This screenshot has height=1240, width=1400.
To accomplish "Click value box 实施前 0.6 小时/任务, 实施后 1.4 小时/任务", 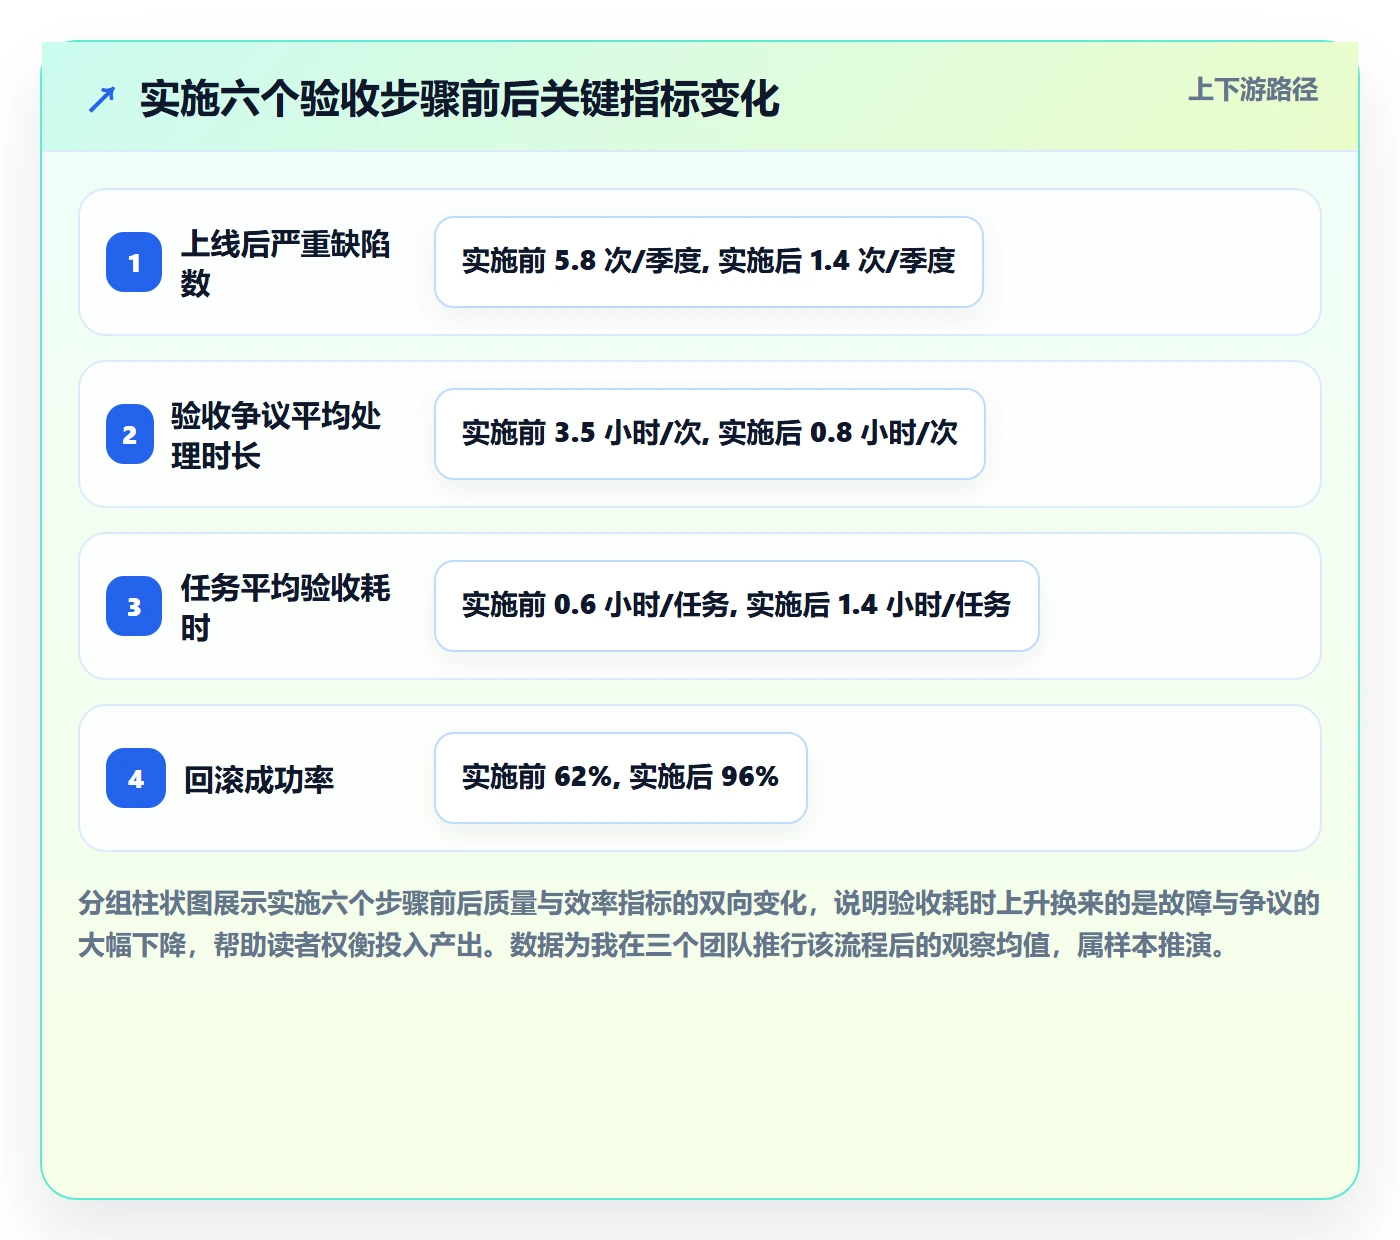I will click(737, 606).
